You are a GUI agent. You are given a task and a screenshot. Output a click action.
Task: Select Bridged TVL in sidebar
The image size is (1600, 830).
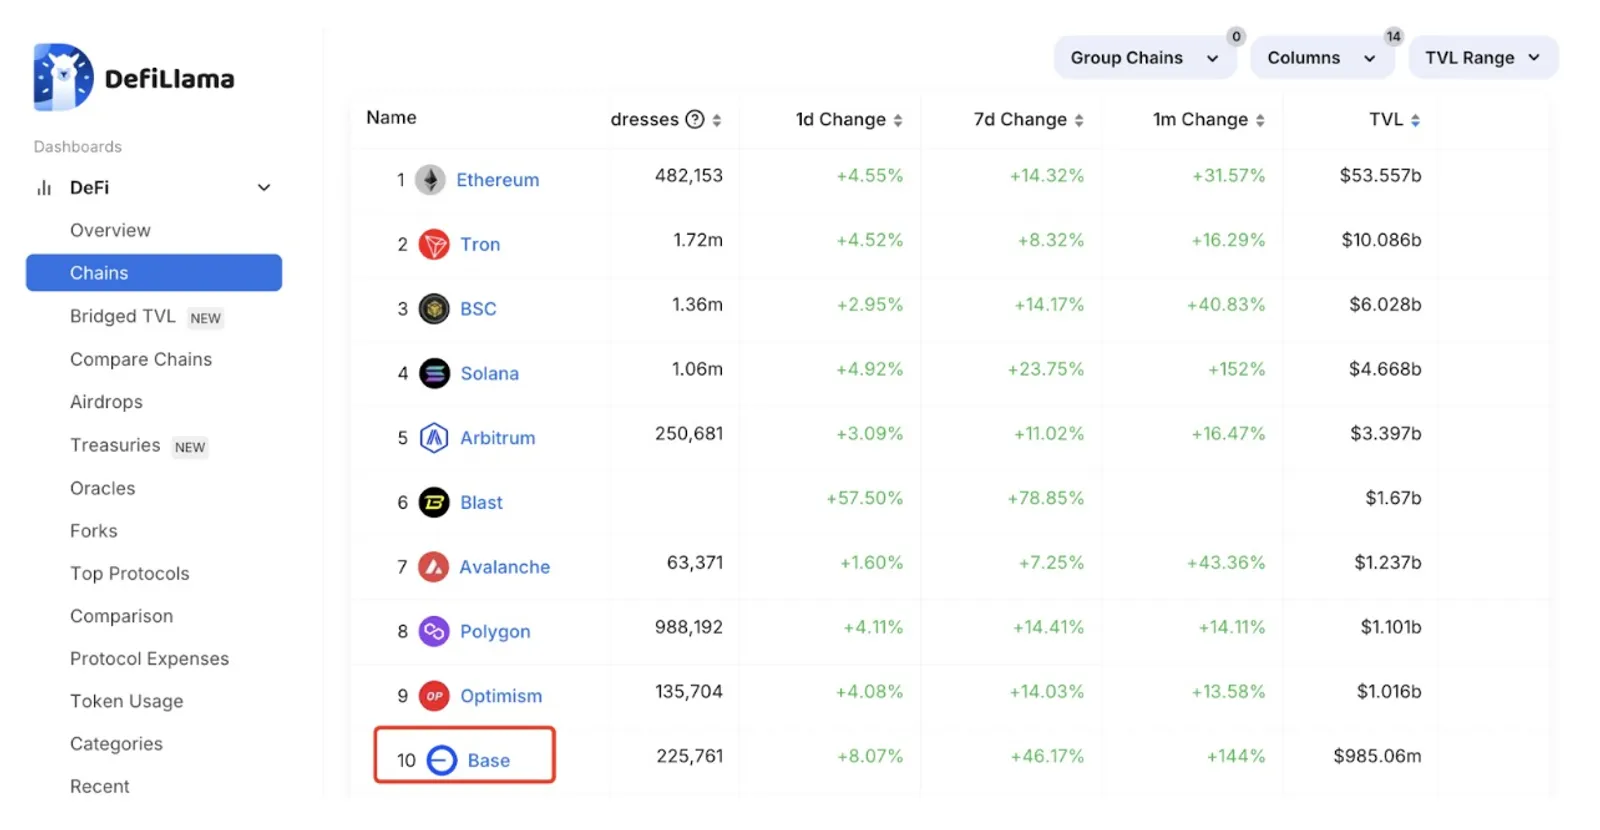[123, 316]
